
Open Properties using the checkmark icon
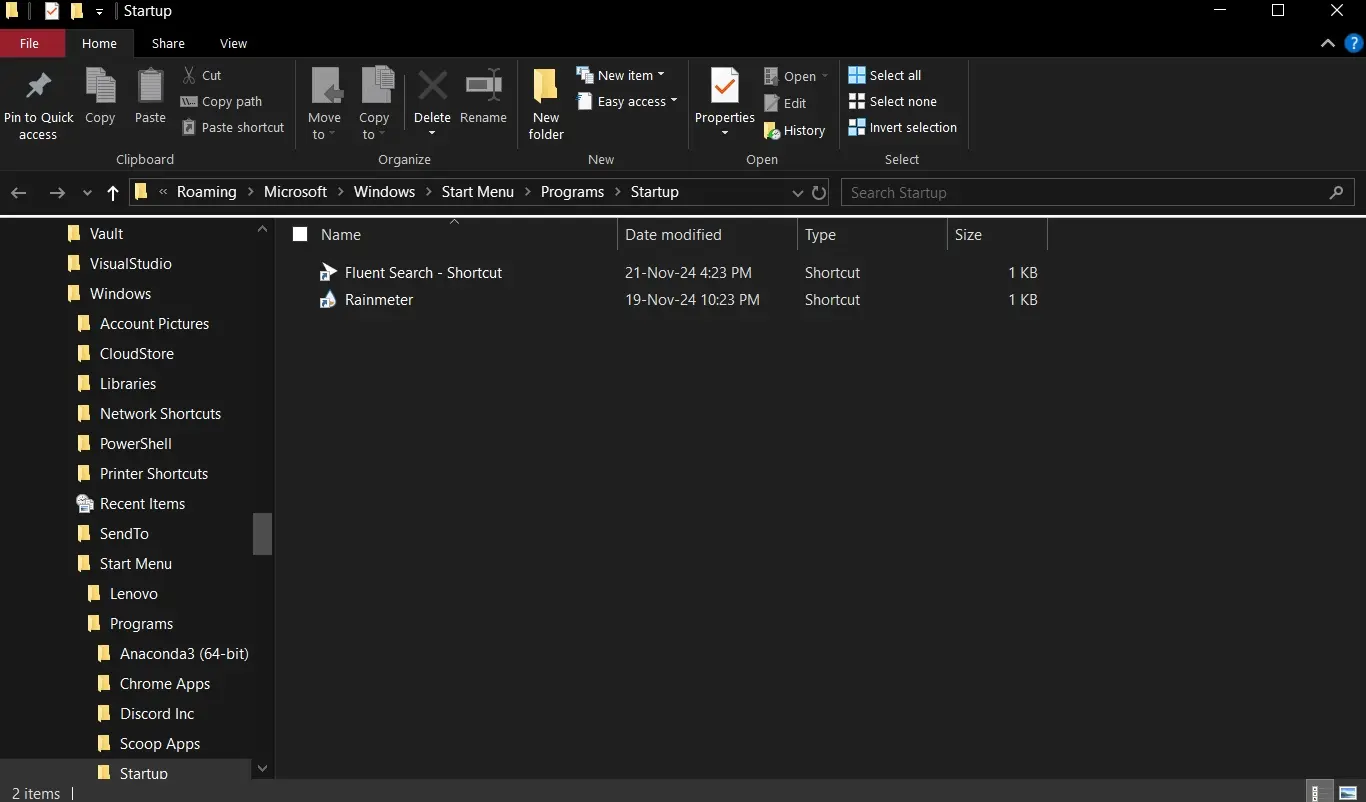click(724, 87)
